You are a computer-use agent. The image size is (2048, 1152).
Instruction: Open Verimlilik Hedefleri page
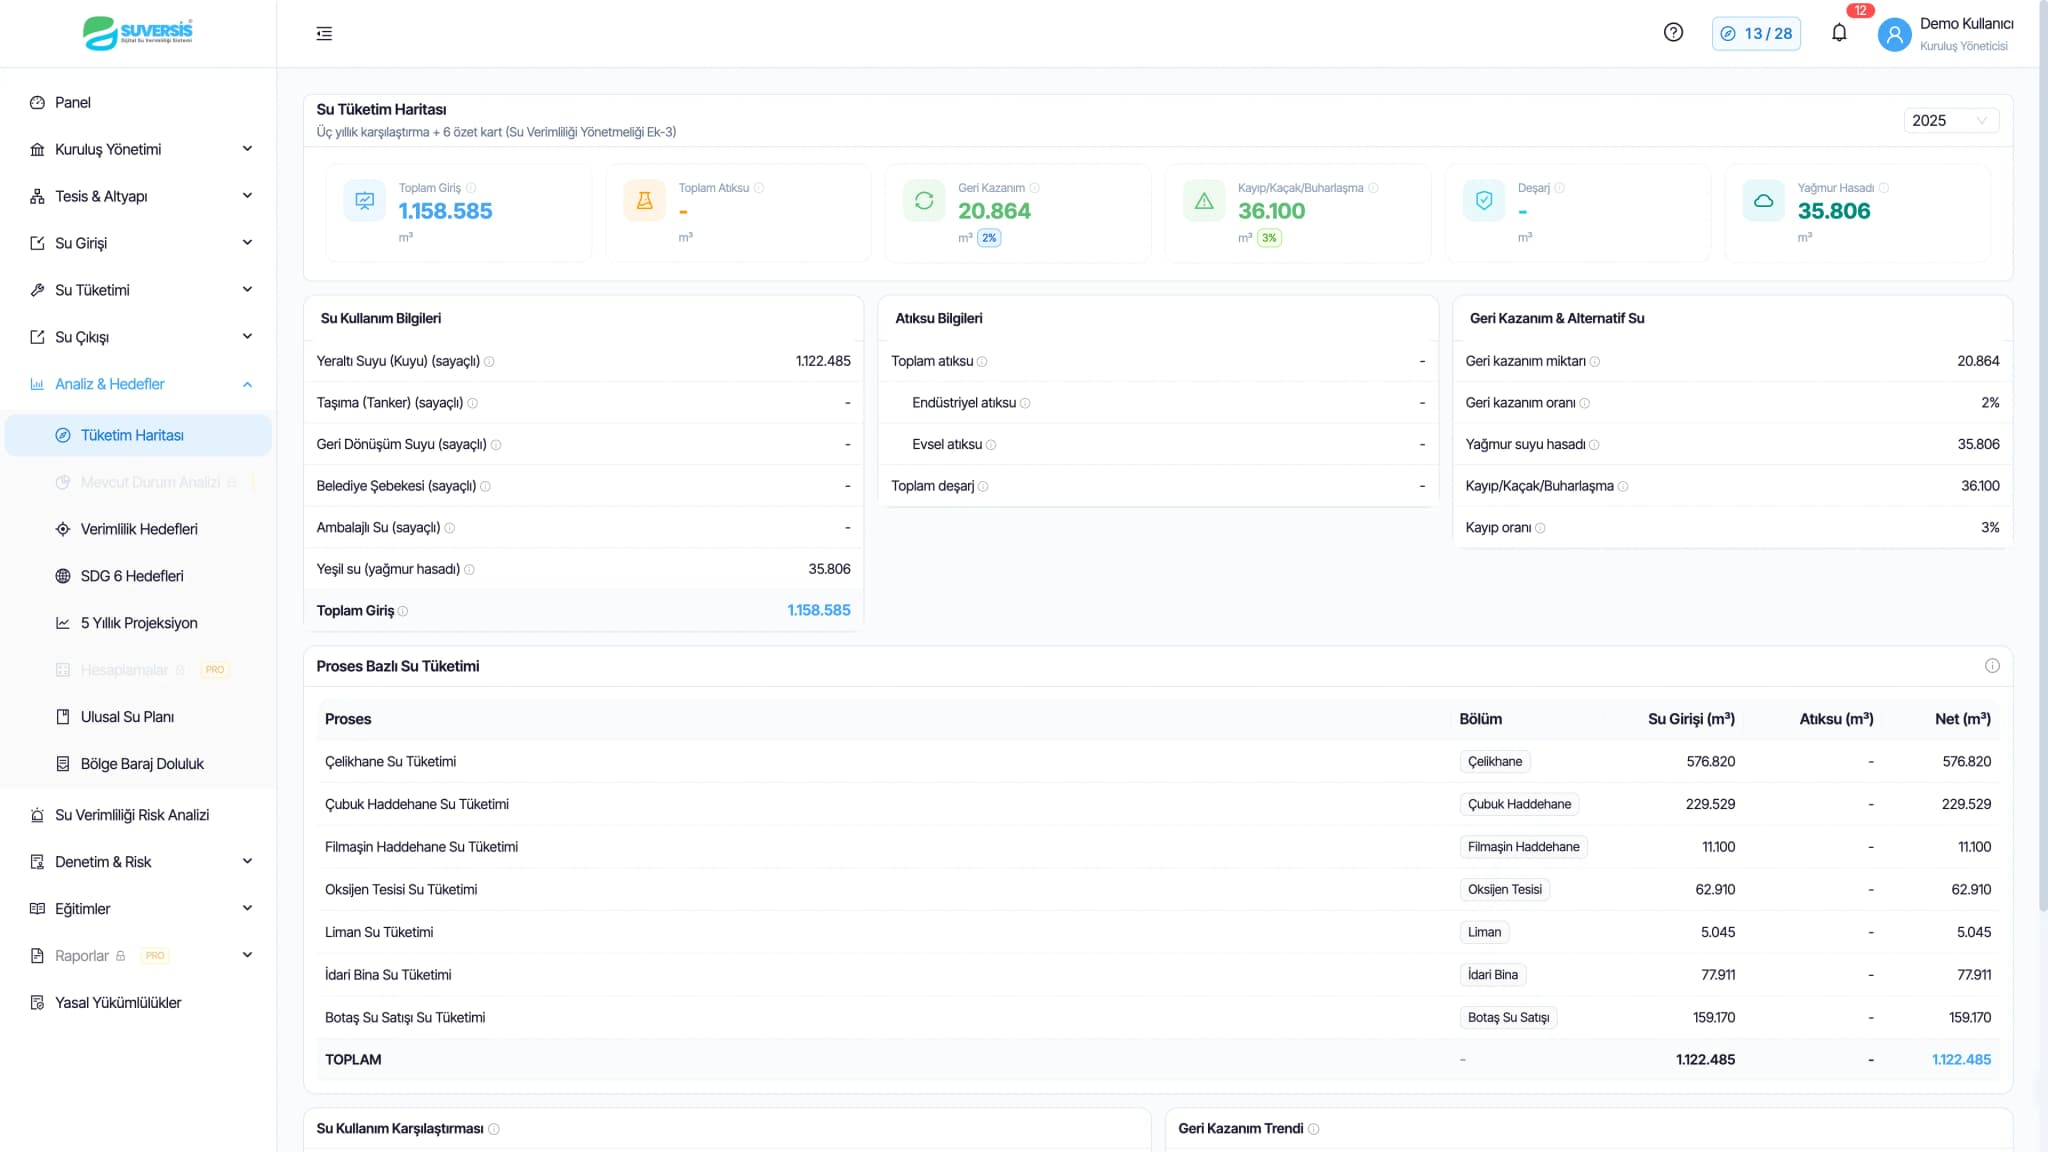pos(138,529)
